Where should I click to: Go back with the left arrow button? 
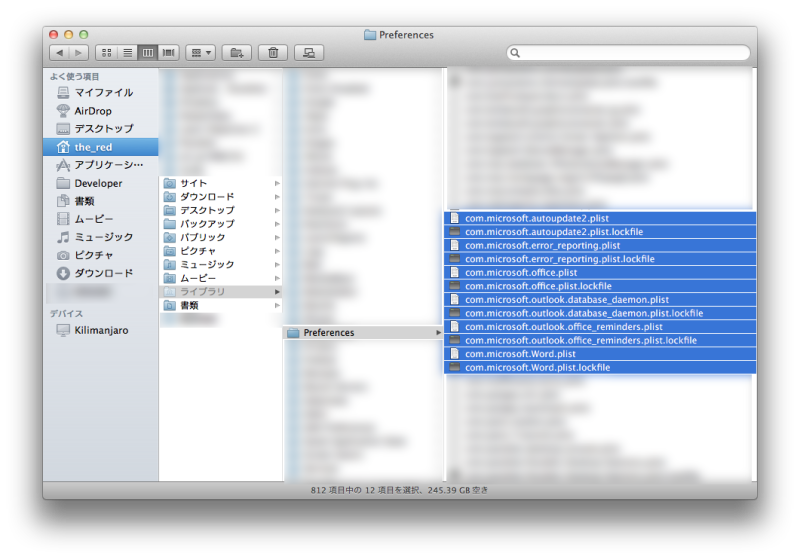click(x=60, y=53)
